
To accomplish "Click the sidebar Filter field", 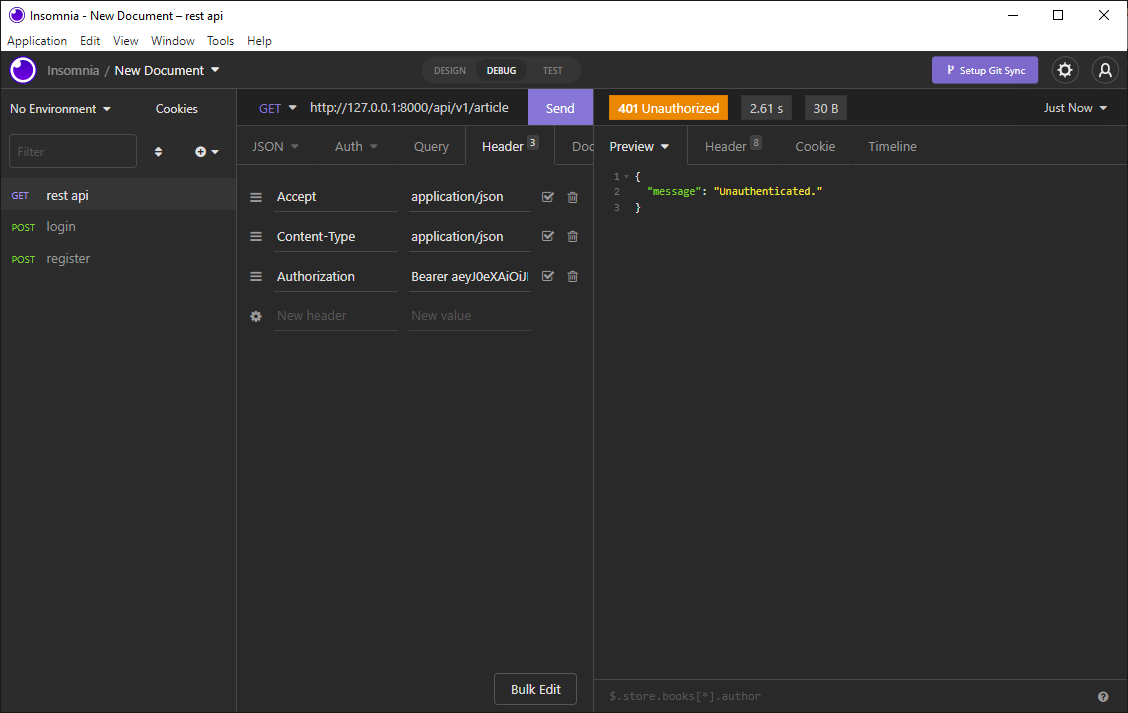I will (72, 150).
